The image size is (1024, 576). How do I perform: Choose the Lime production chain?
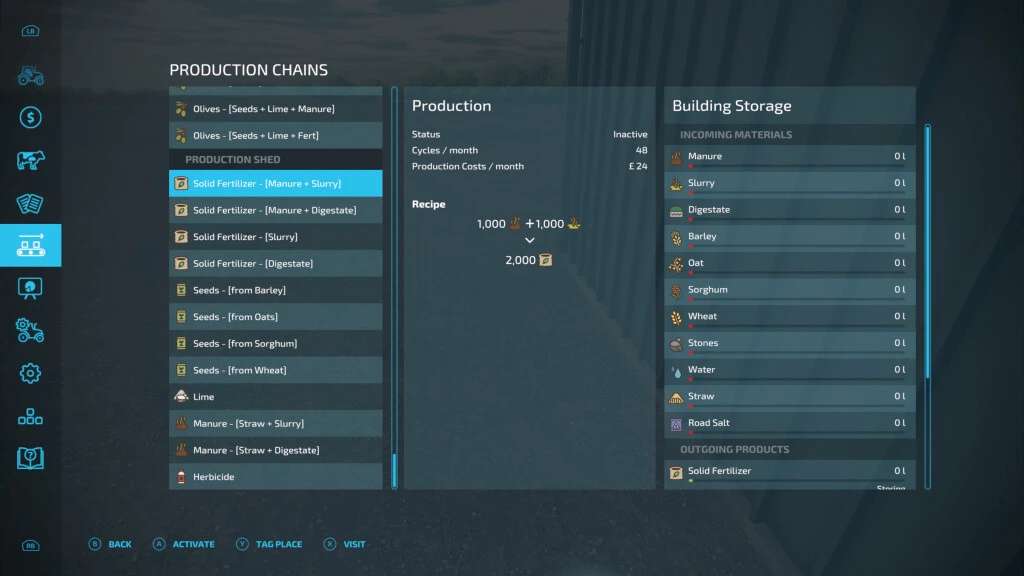point(275,397)
